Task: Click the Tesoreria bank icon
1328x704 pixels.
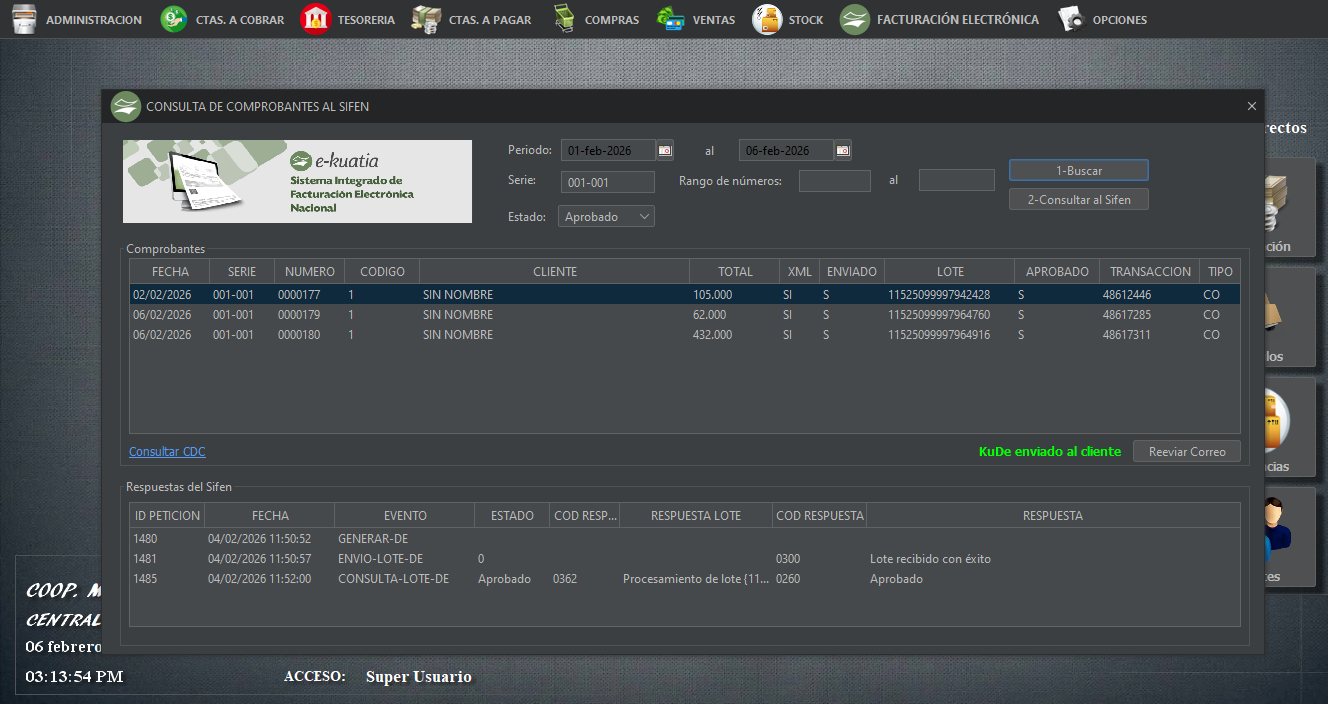Action: coord(316,19)
